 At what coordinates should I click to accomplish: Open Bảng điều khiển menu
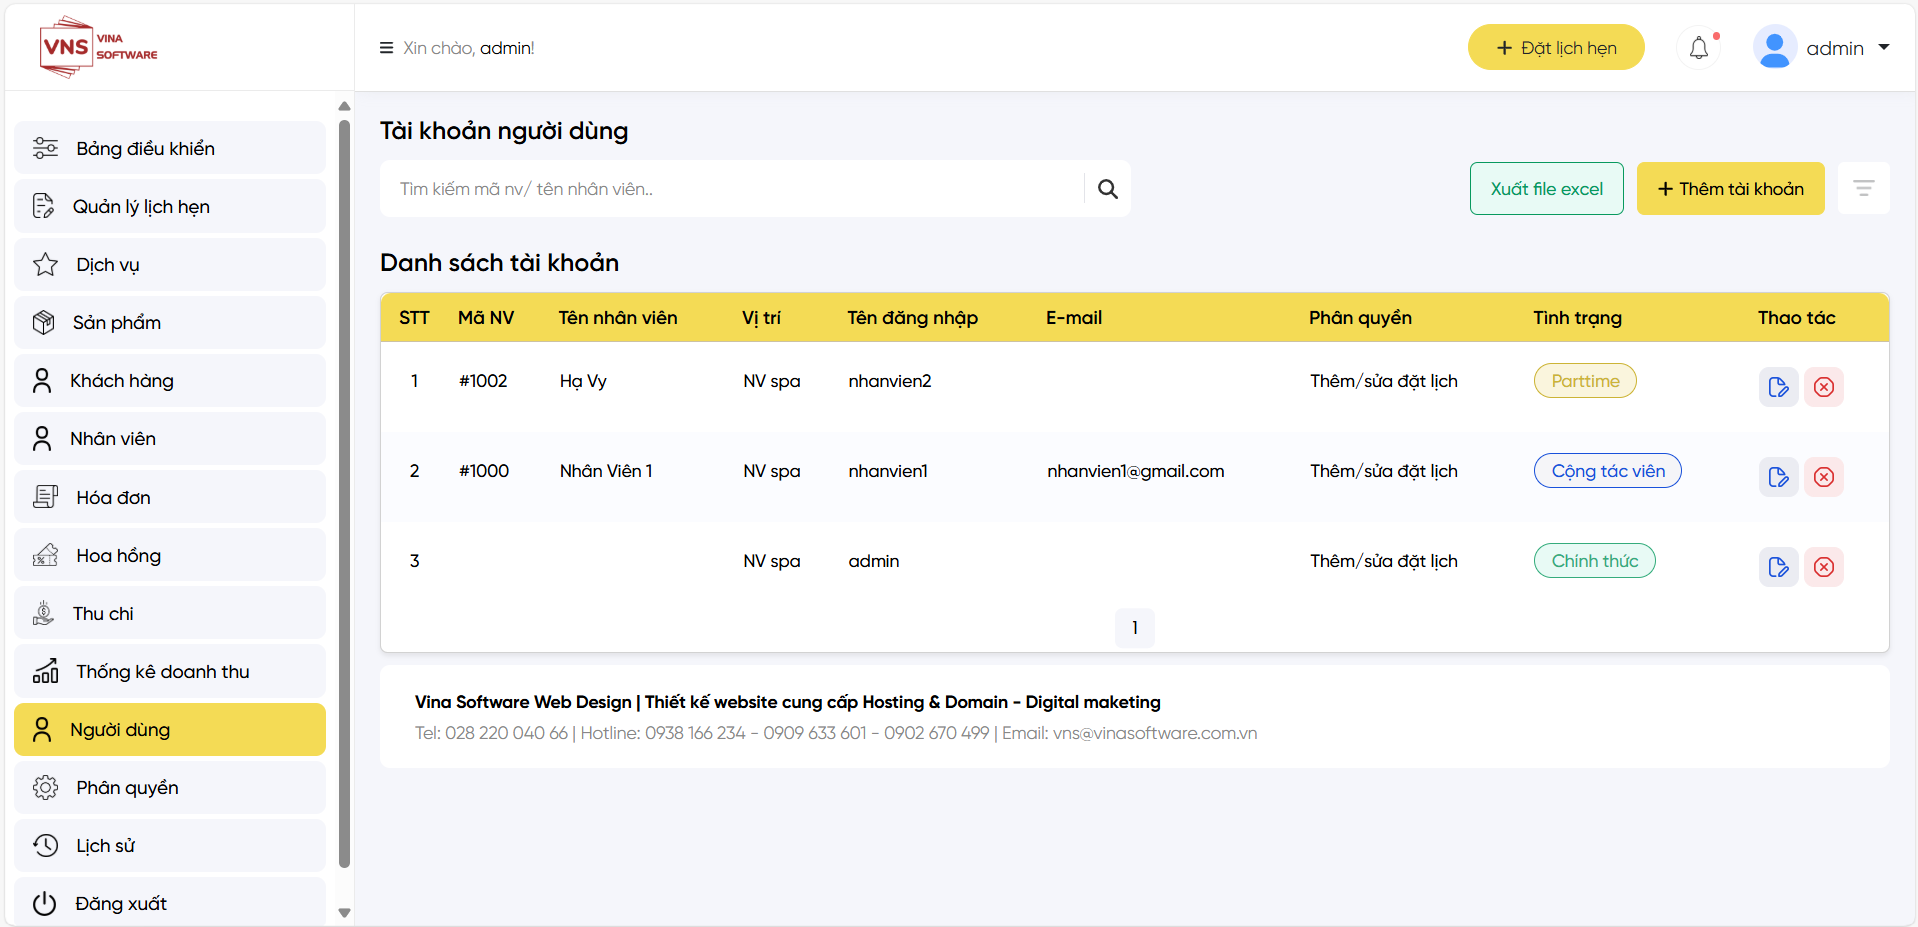(x=170, y=148)
